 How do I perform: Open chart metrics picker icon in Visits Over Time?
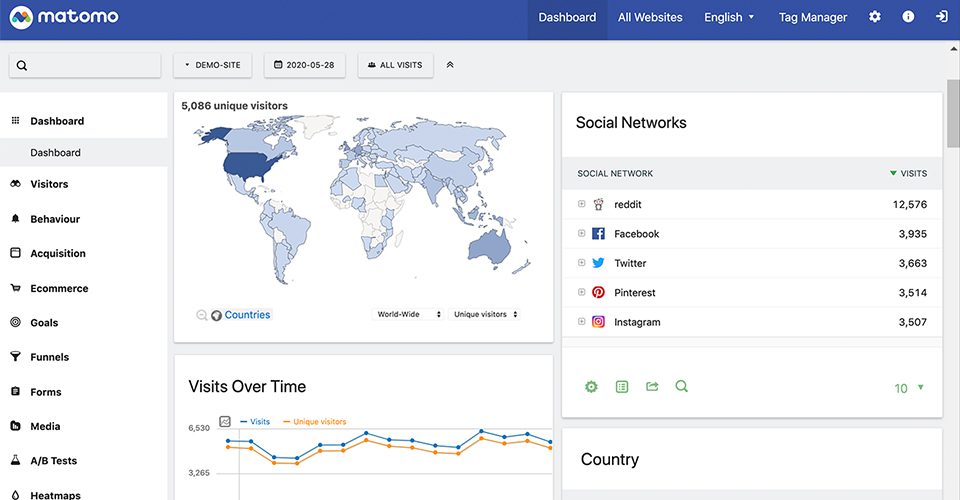point(225,421)
